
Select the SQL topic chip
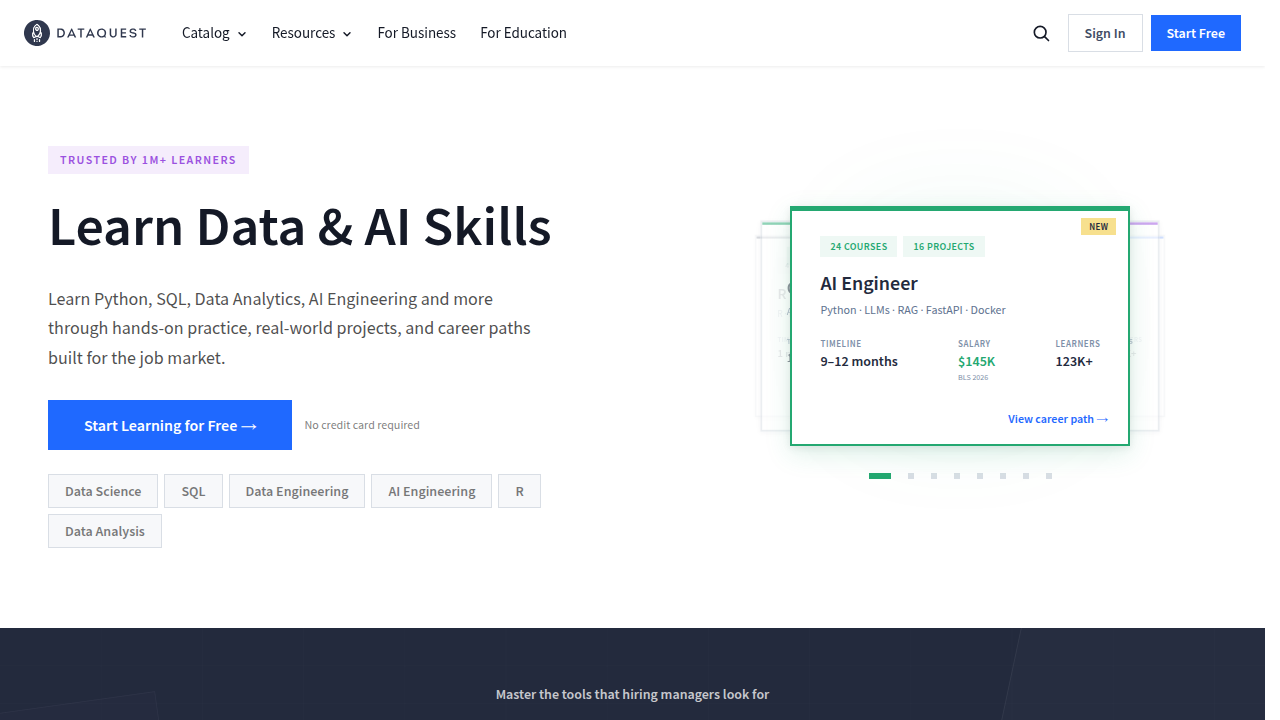coord(193,491)
